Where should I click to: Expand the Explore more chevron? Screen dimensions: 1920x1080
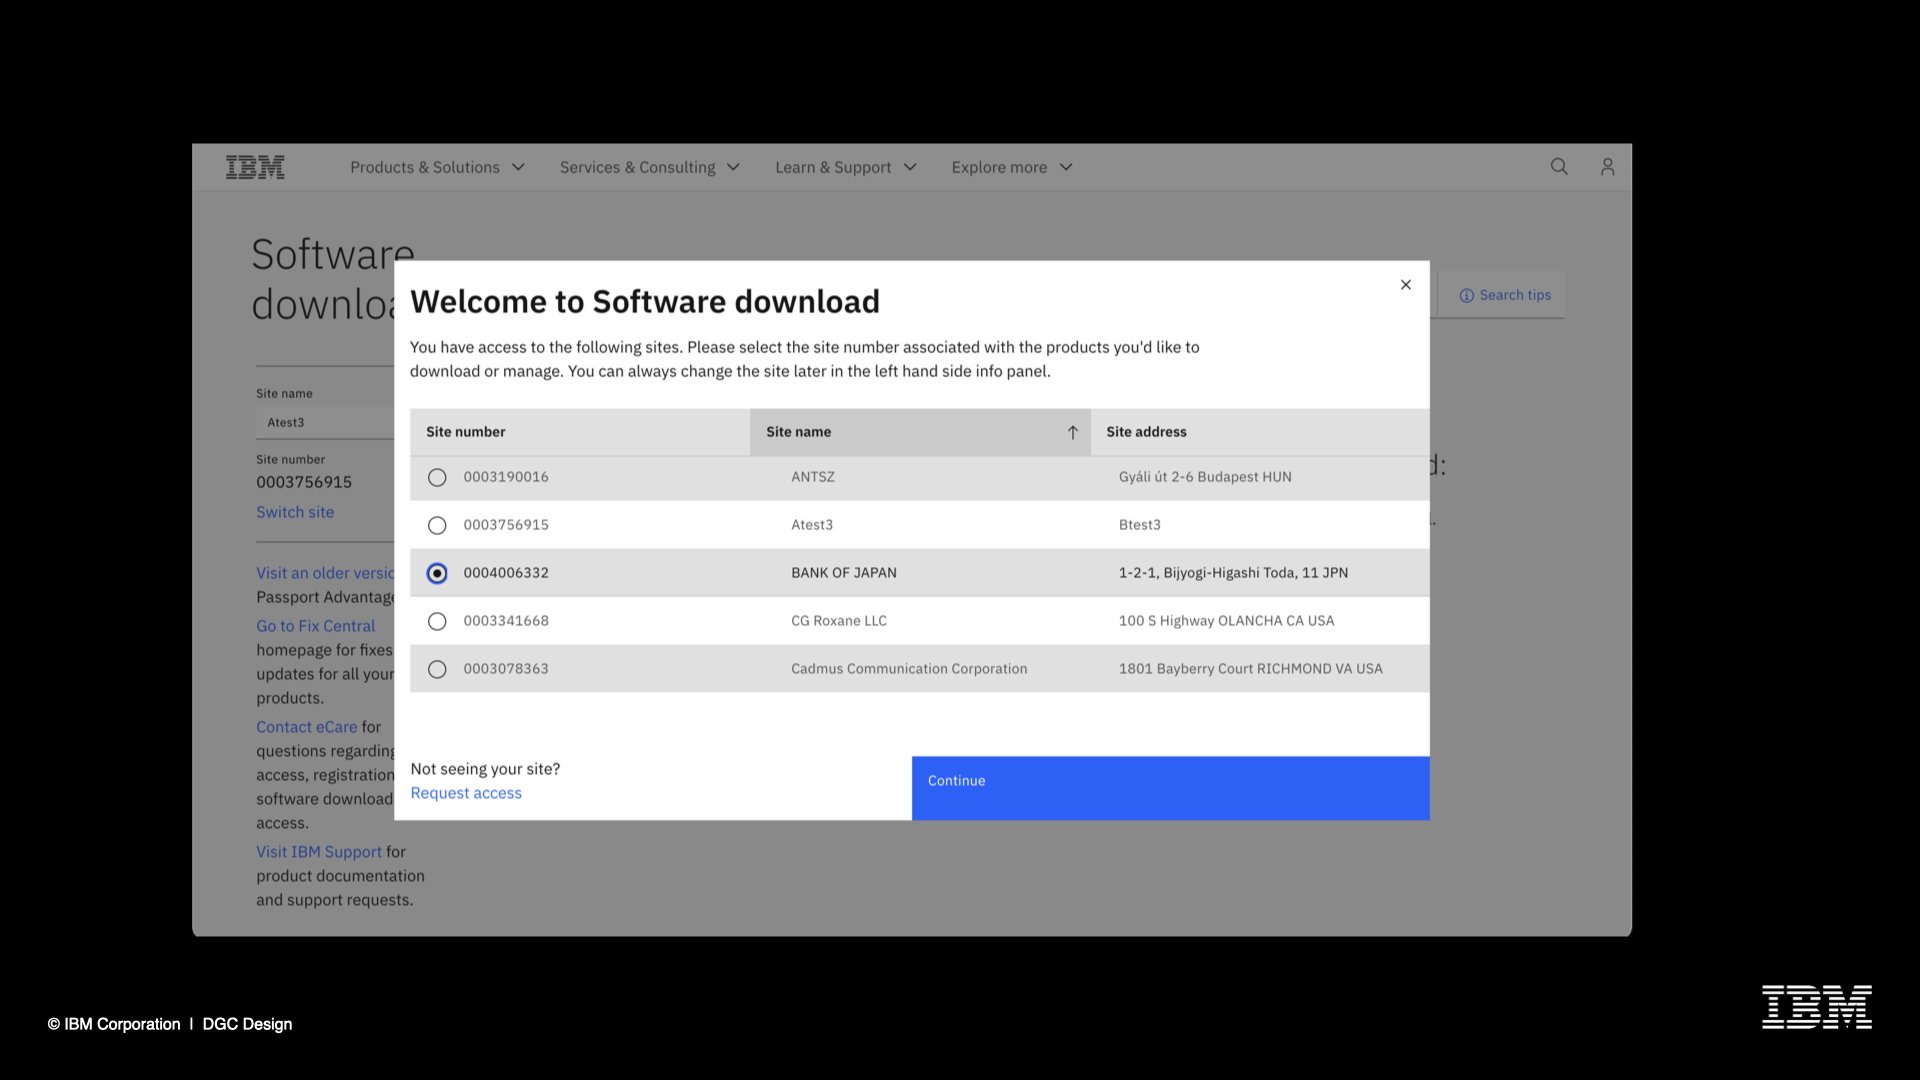point(1066,167)
